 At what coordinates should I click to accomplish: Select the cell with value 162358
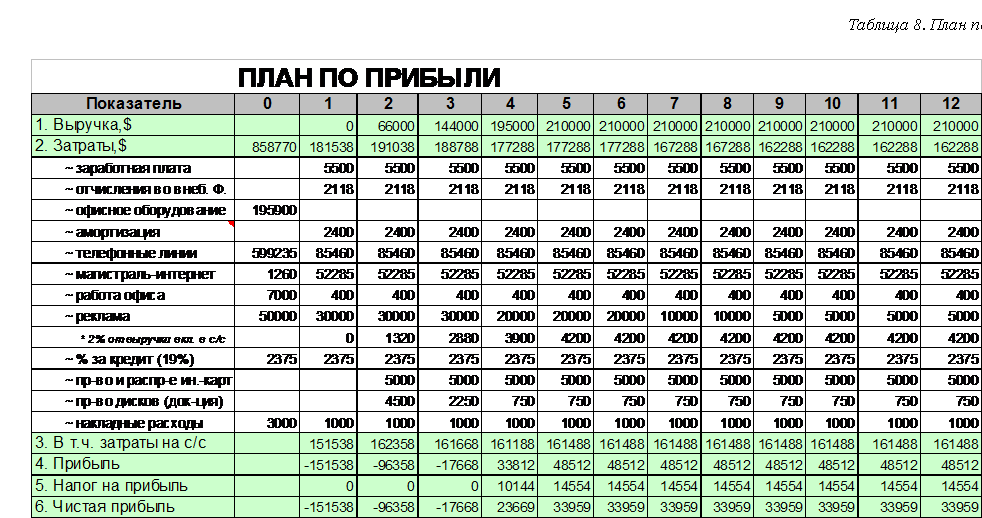[x=387, y=444]
